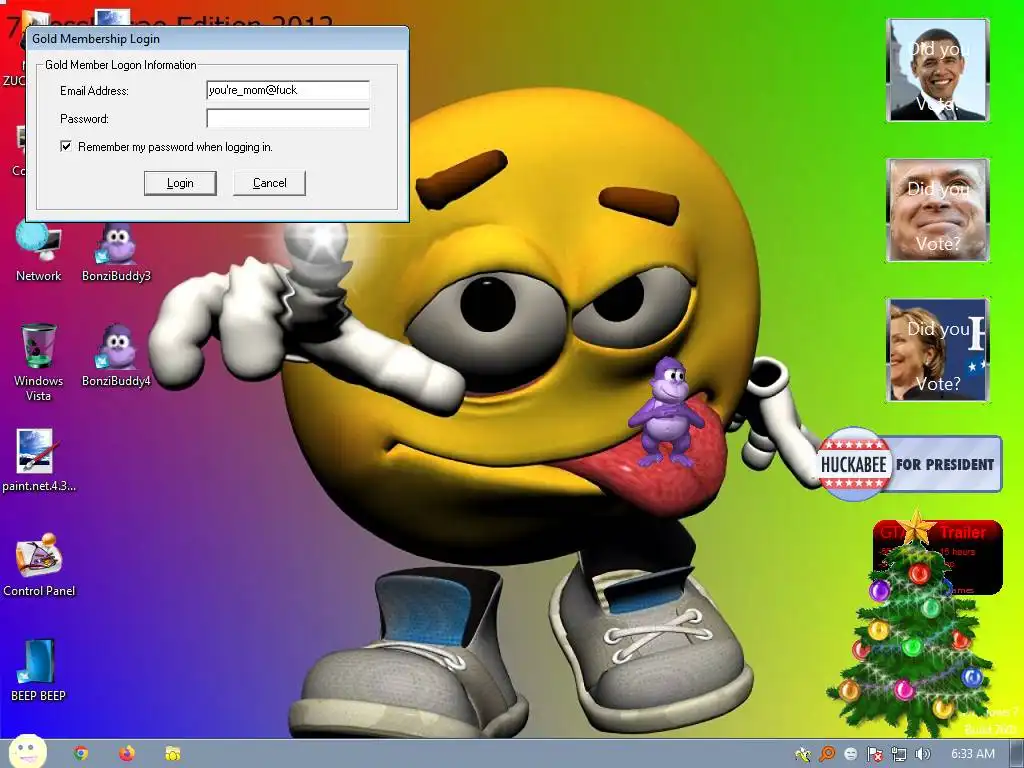The image size is (1024, 768).
Task: Open the Action Center flag tray icon
Action: (874, 754)
